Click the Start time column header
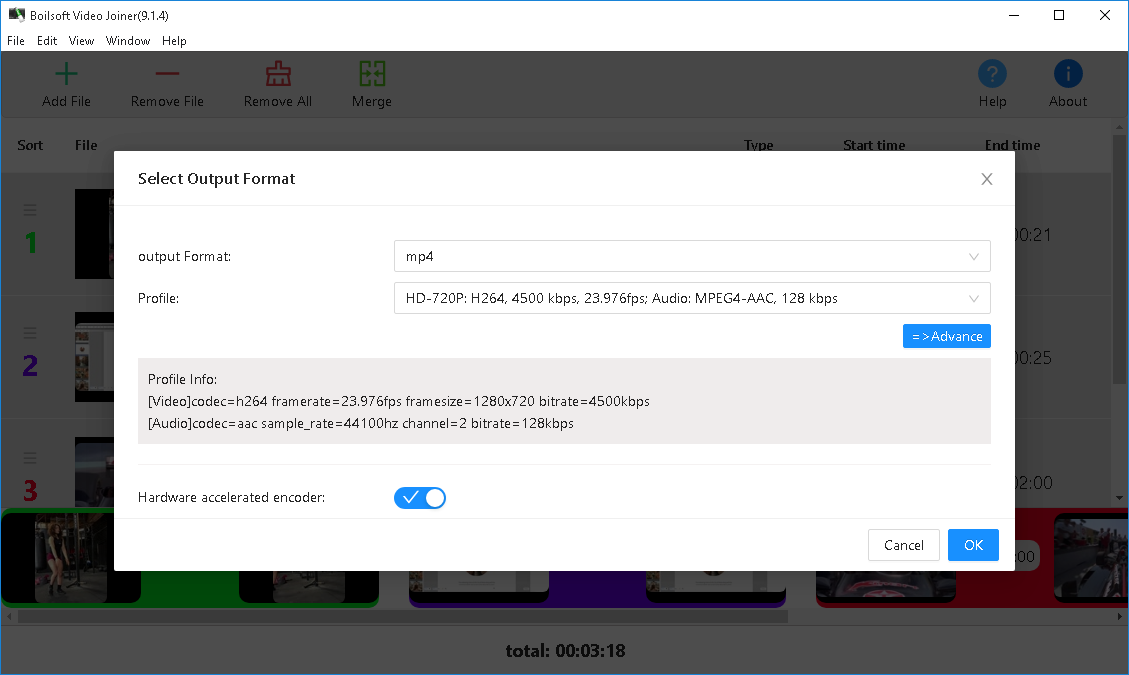The image size is (1129, 675). point(874,146)
